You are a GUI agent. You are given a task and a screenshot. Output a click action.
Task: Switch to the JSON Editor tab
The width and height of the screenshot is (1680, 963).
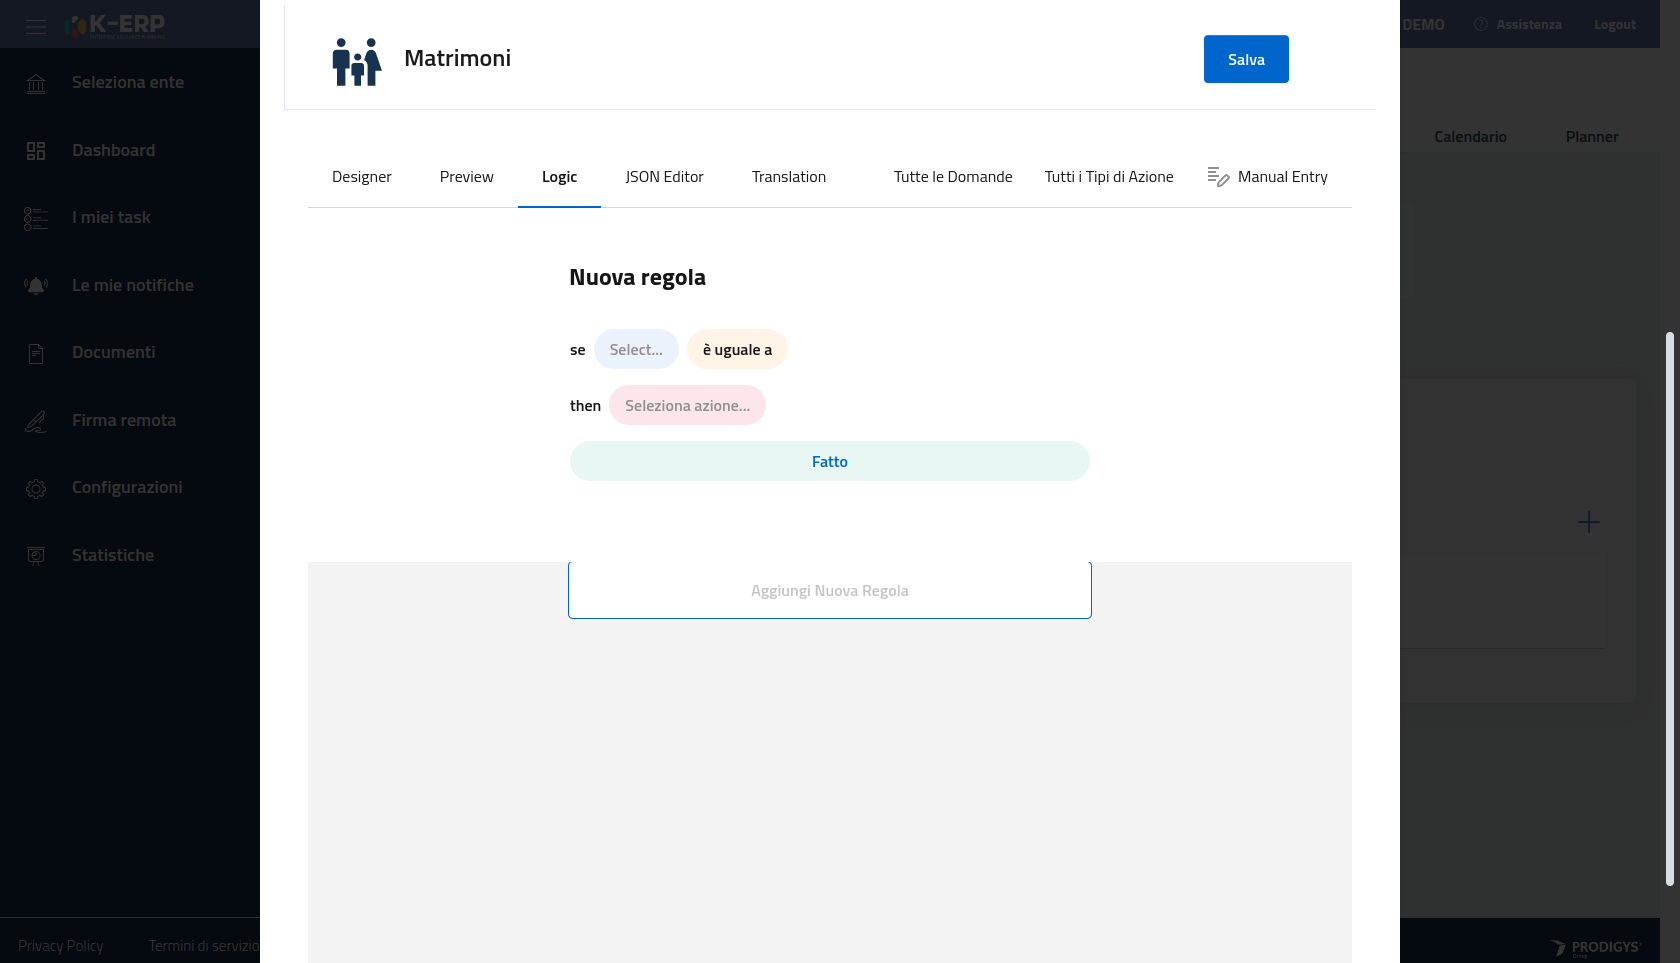[x=664, y=177]
